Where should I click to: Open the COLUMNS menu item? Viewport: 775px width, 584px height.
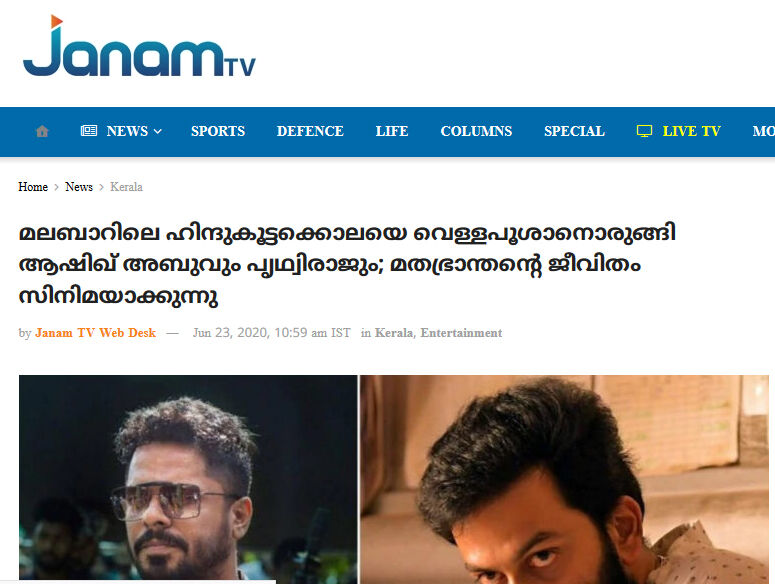tap(476, 131)
